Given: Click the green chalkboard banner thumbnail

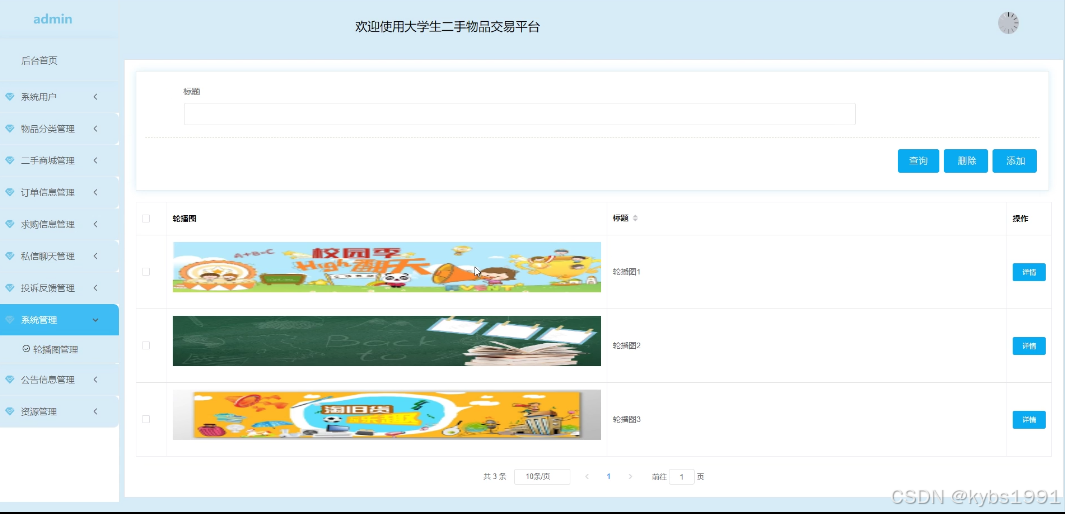Looking at the screenshot, I should 386,341.
